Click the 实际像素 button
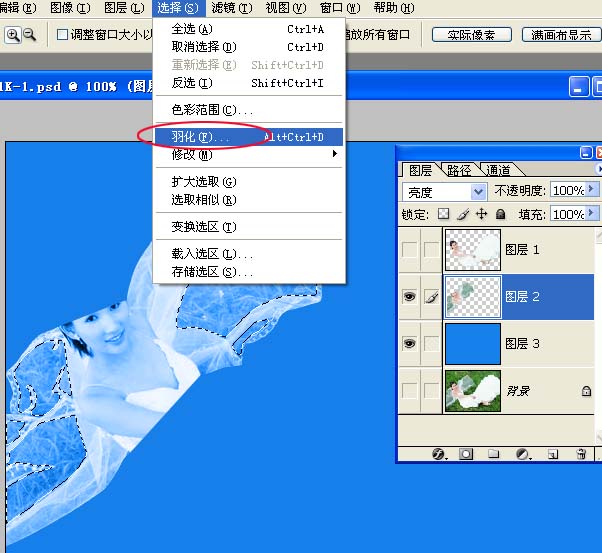 point(471,35)
